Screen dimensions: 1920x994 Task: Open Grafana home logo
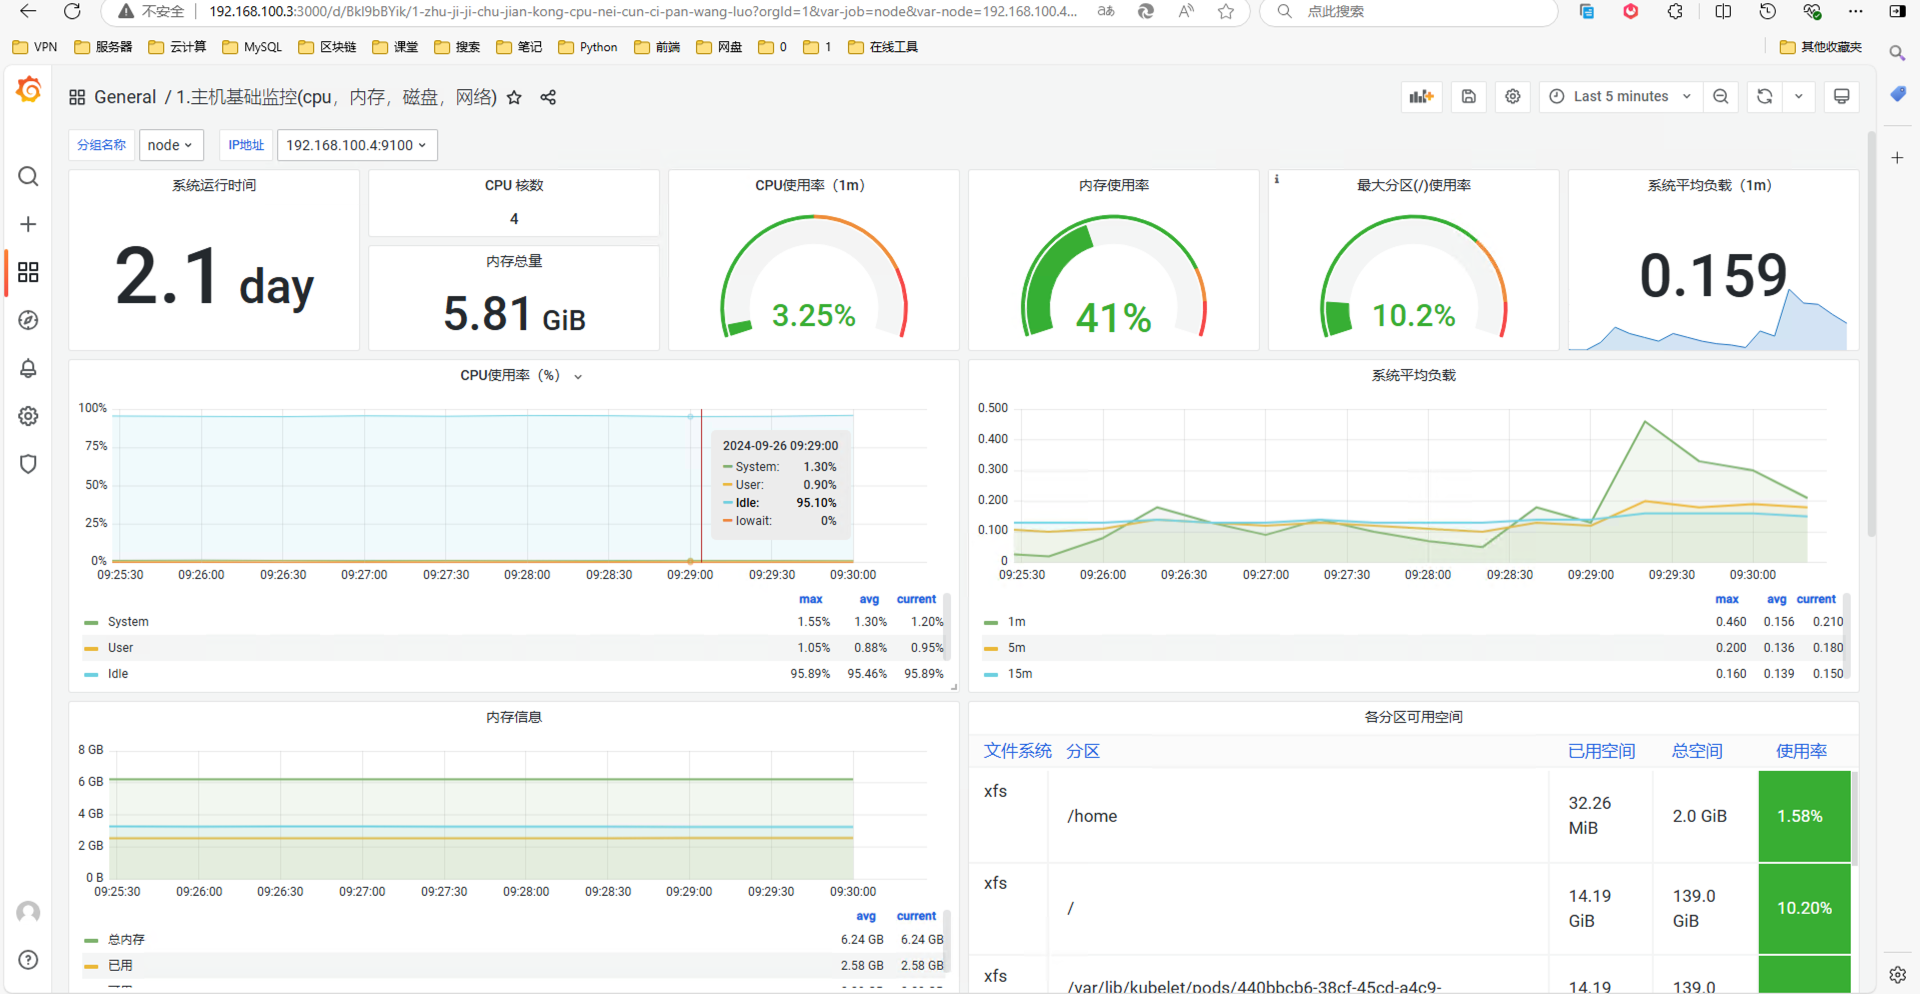pyautogui.click(x=29, y=90)
